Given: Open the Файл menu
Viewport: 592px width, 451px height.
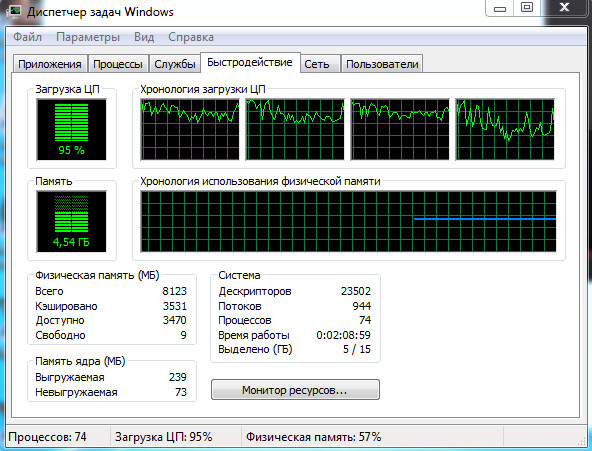Looking at the screenshot, I should pyautogui.click(x=28, y=37).
